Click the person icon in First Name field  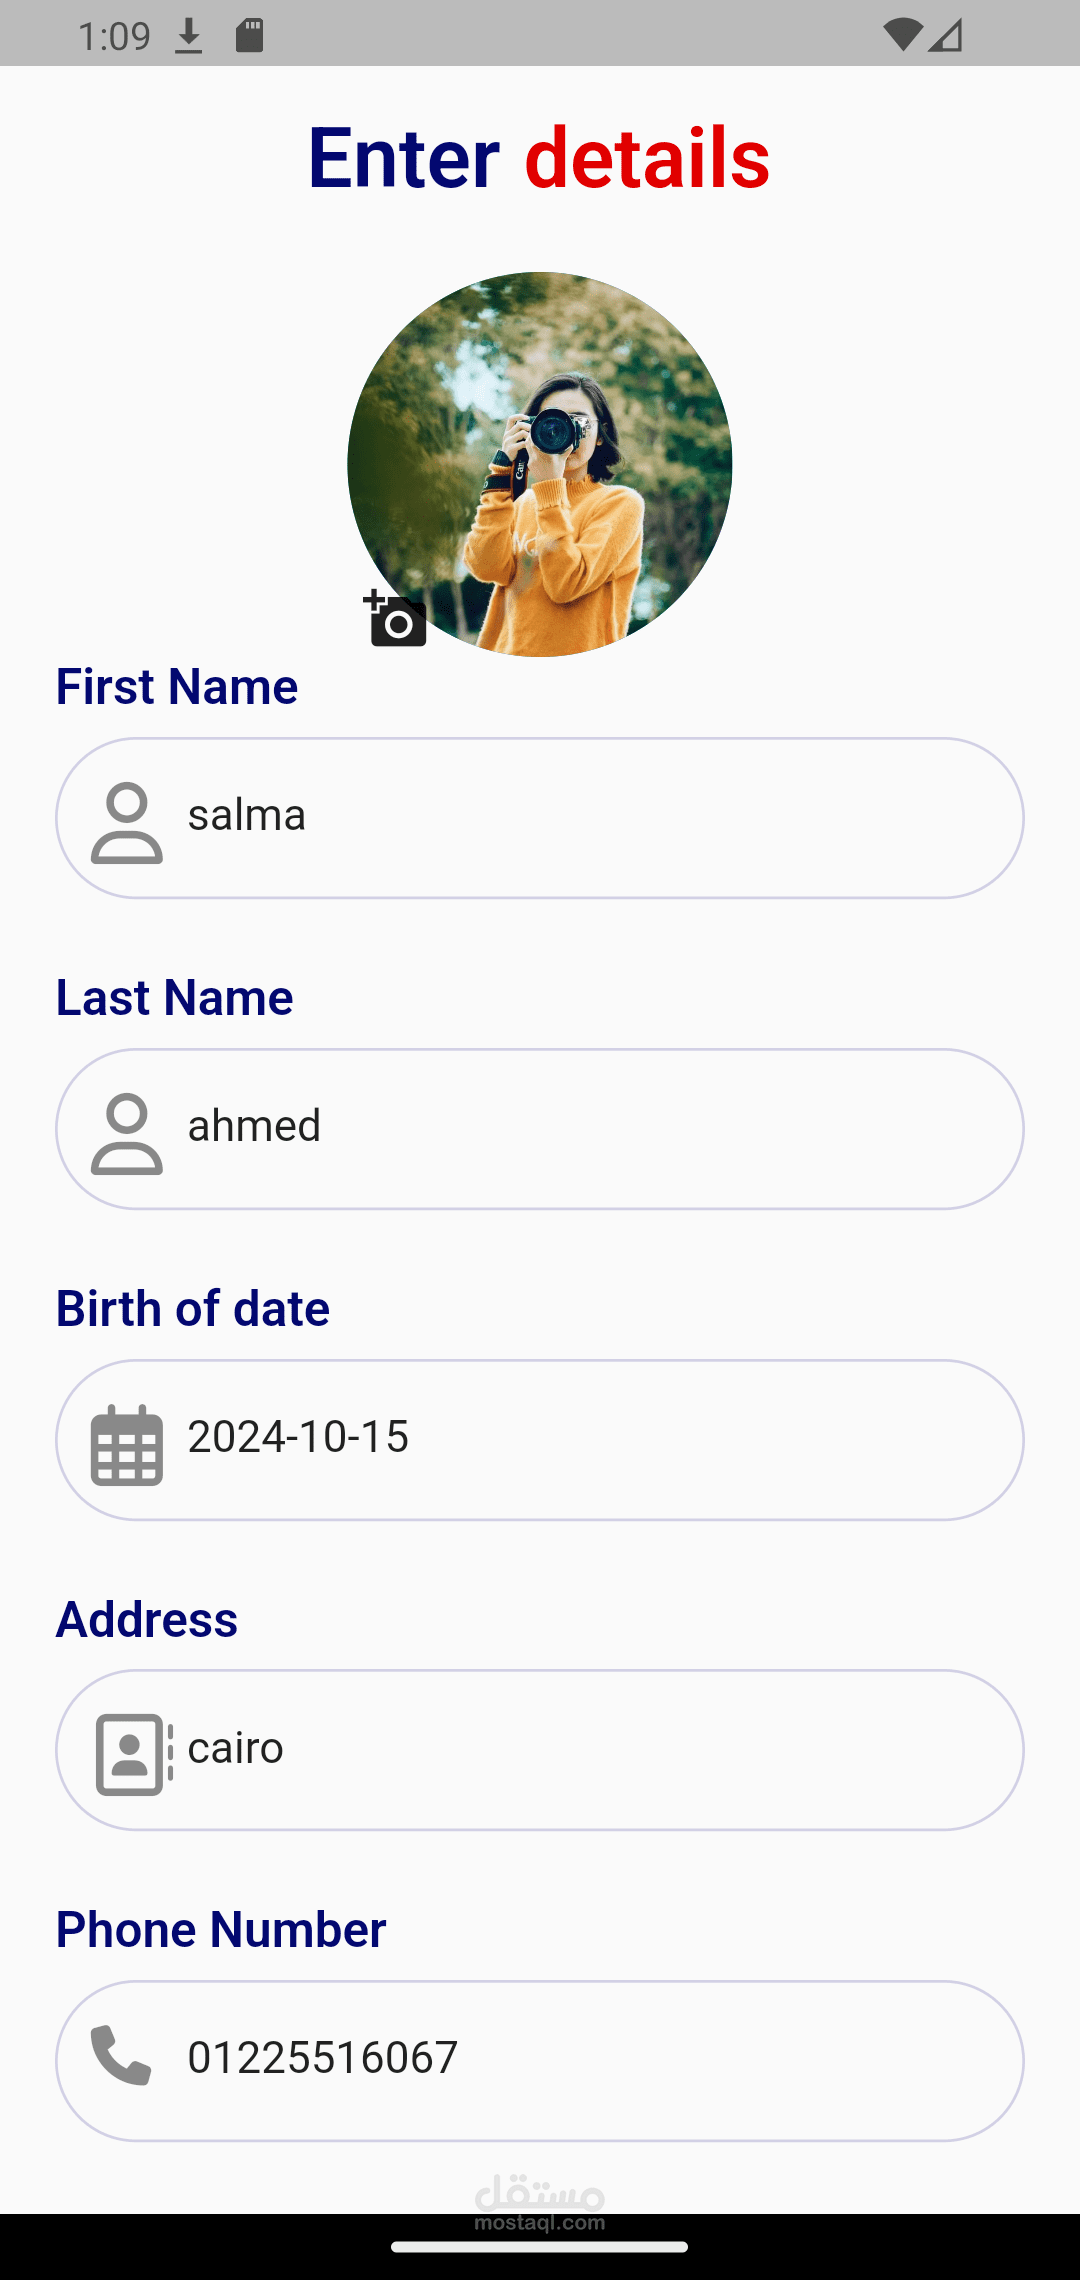pyautogui.click(x=127, y=822)
